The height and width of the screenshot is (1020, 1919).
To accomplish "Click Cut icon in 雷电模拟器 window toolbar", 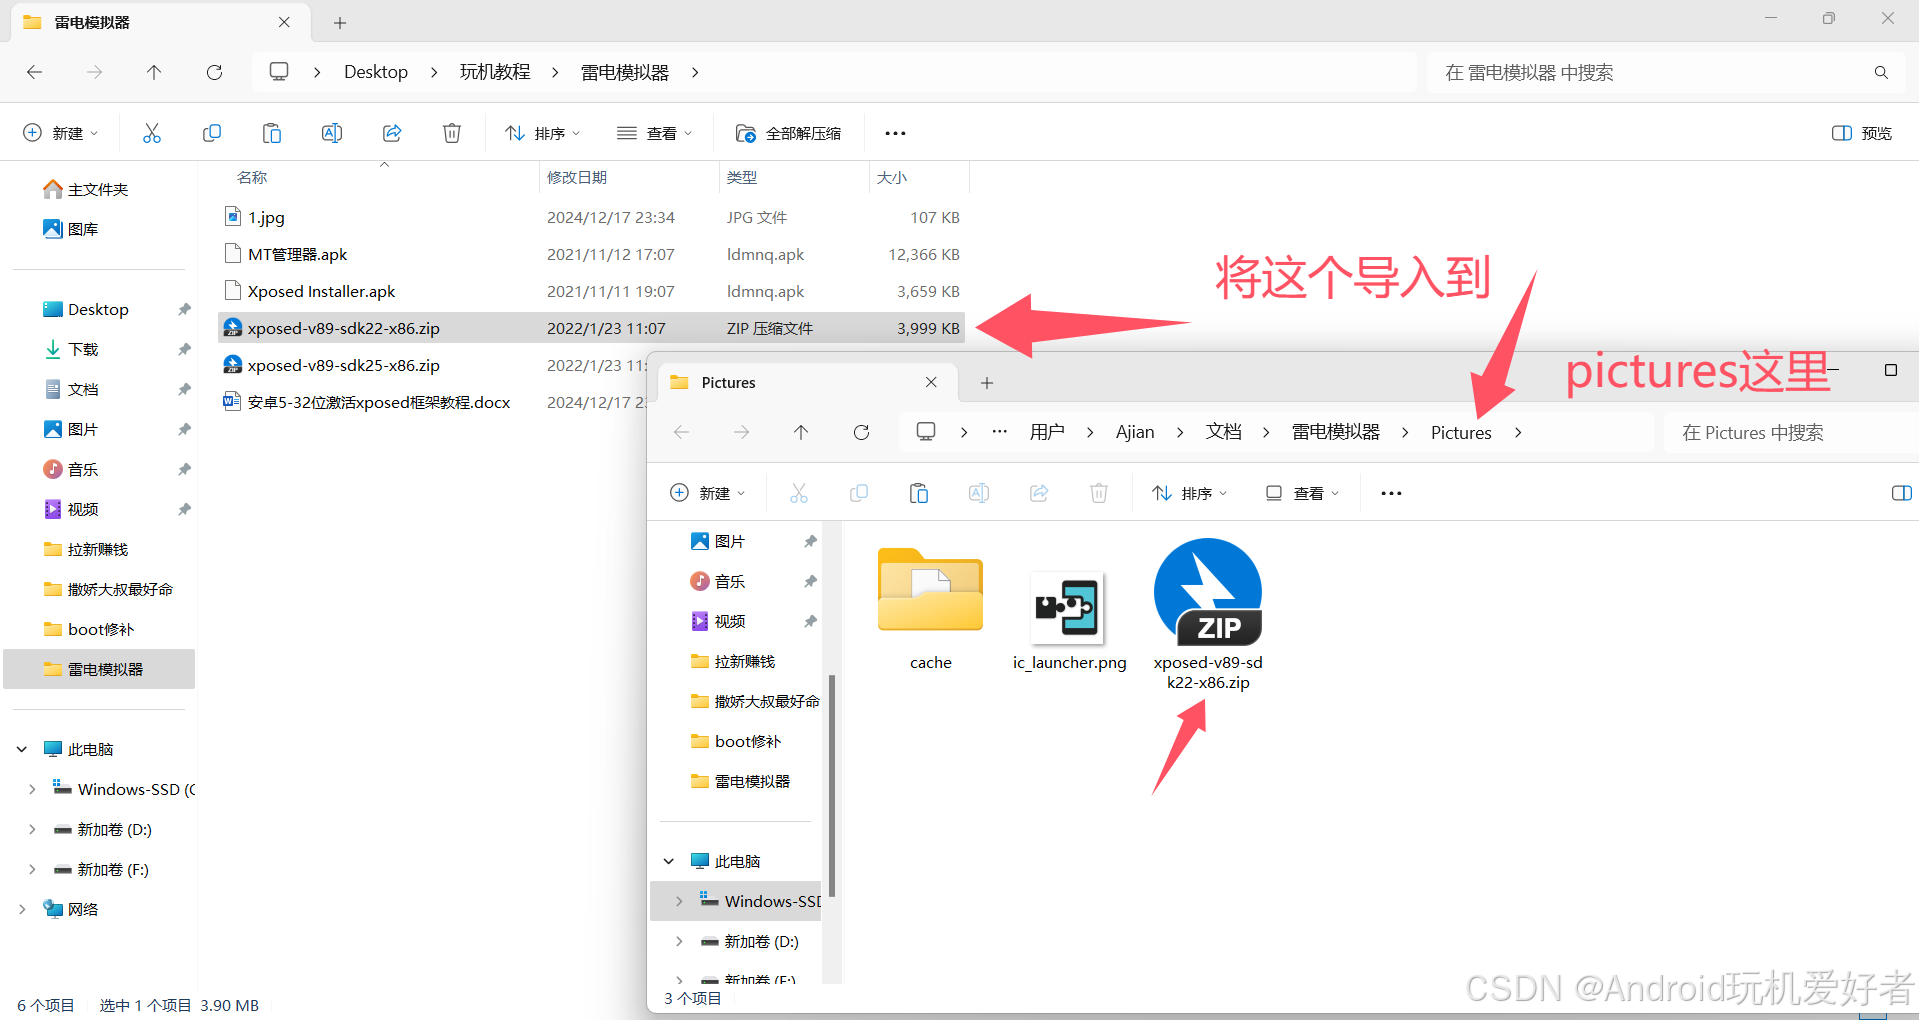I will pos(152,133).
